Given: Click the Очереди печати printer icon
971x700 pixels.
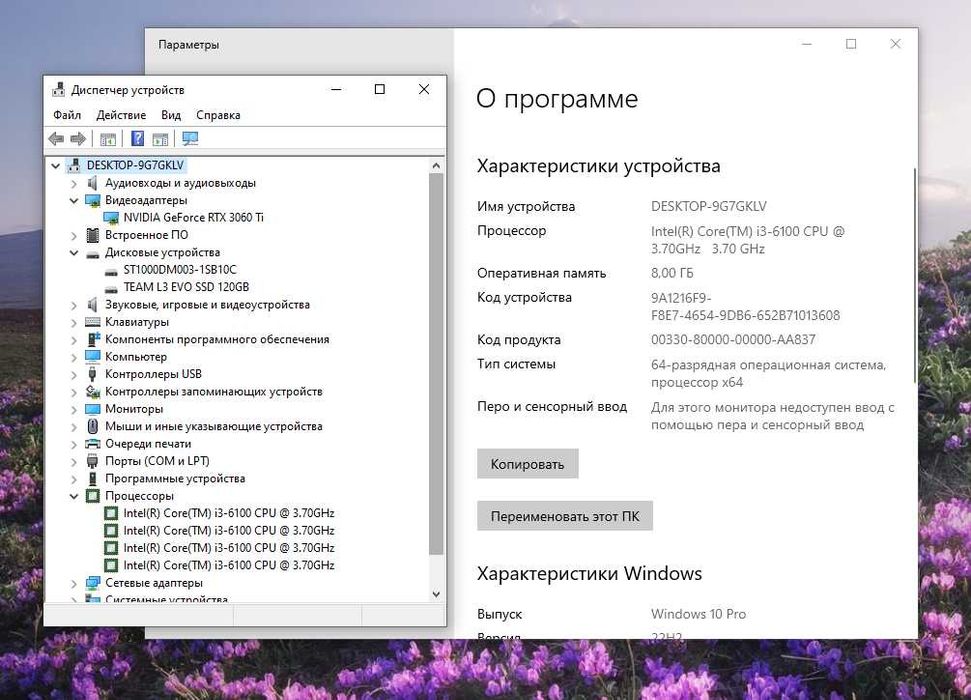Looking at the screenshot, I should [x=92, y=444].
